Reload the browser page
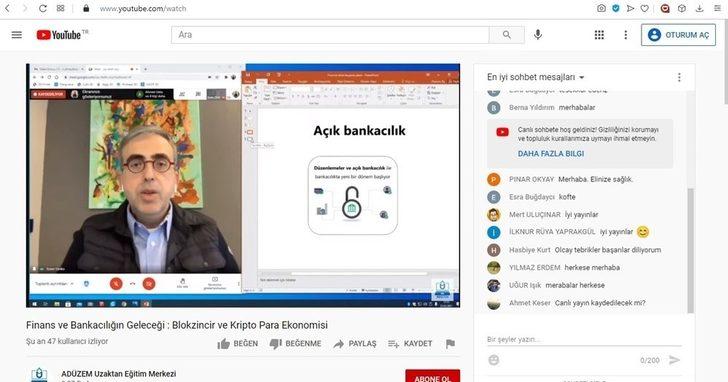Image resolution: width=728 pixels, height=382 pixels. (43, 8)
